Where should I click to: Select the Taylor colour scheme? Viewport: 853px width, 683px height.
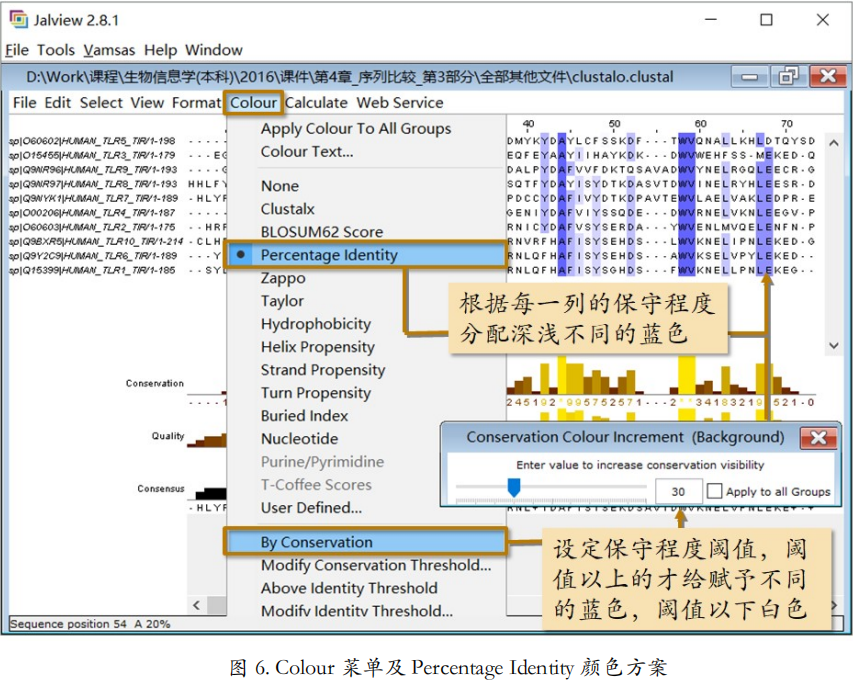point(282,301)
